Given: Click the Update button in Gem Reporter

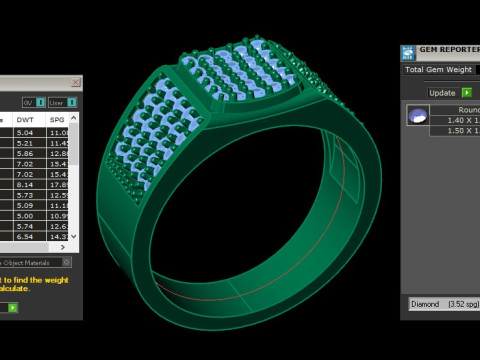Looking at the screenshot, I should click(442, 93).
